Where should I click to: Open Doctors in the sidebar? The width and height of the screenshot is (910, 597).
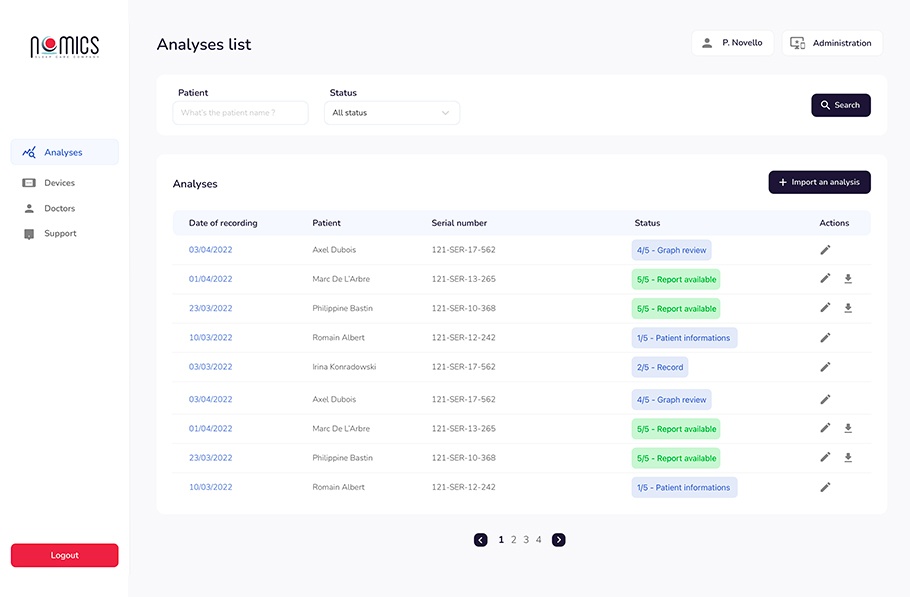tap(59, 208)
